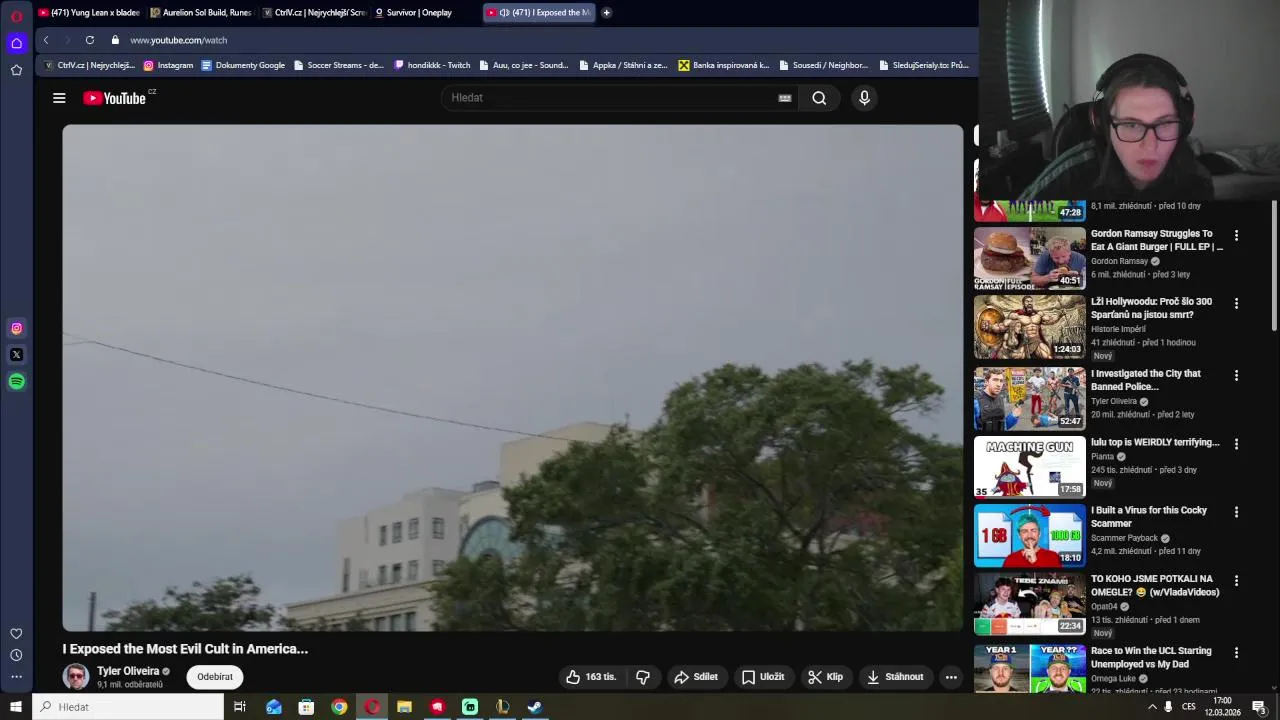Open X (Twitter) in Opera sidebar
The height and width of the screenshot is (720, 1280).
(16, 355)
